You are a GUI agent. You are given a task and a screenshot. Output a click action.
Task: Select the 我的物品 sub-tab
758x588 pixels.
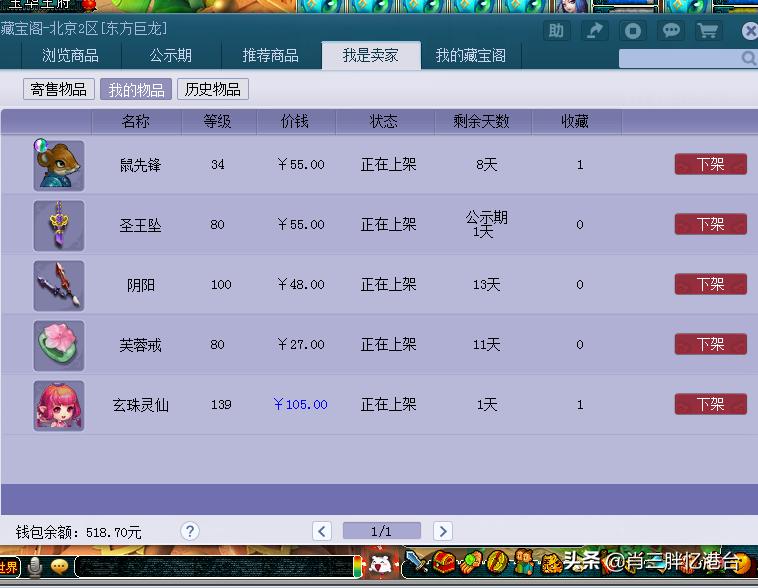pyautogui.click(x=136, y=89)
